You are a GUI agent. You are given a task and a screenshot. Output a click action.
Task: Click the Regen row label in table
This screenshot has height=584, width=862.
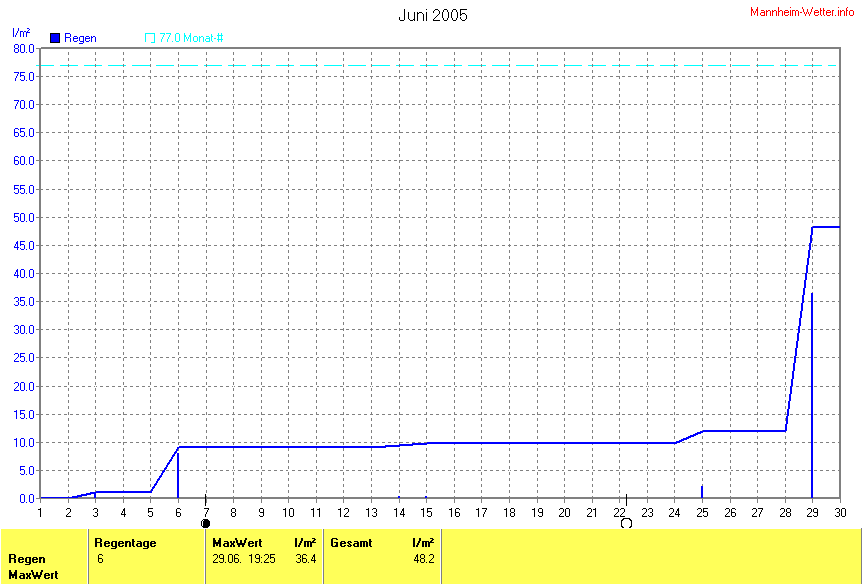point(26,559)
